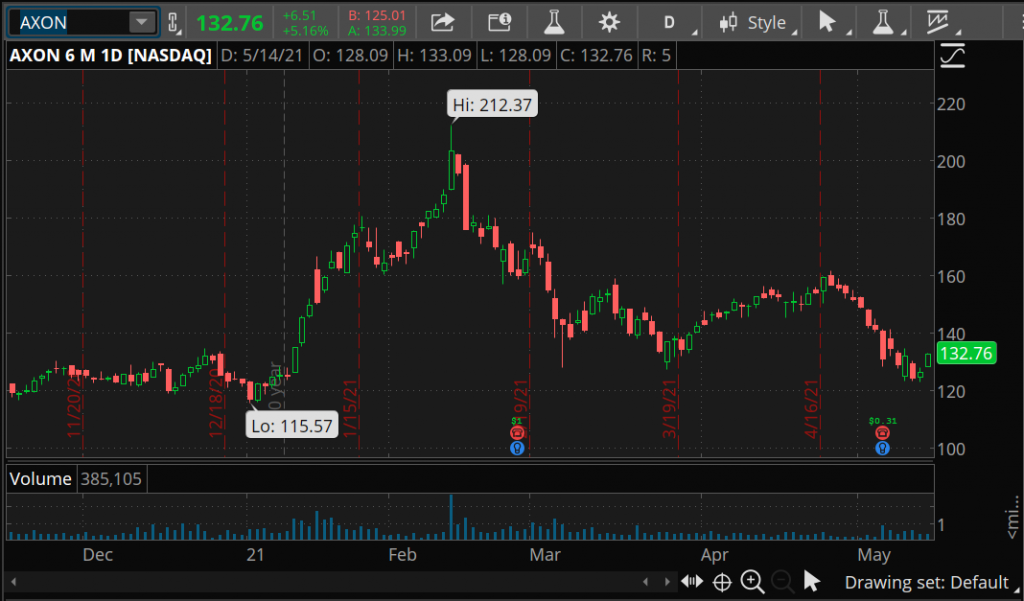Viewport: 1024px width, 601px height.
Task: Click the Feb label on time axis
Action: tap(402, 555)
